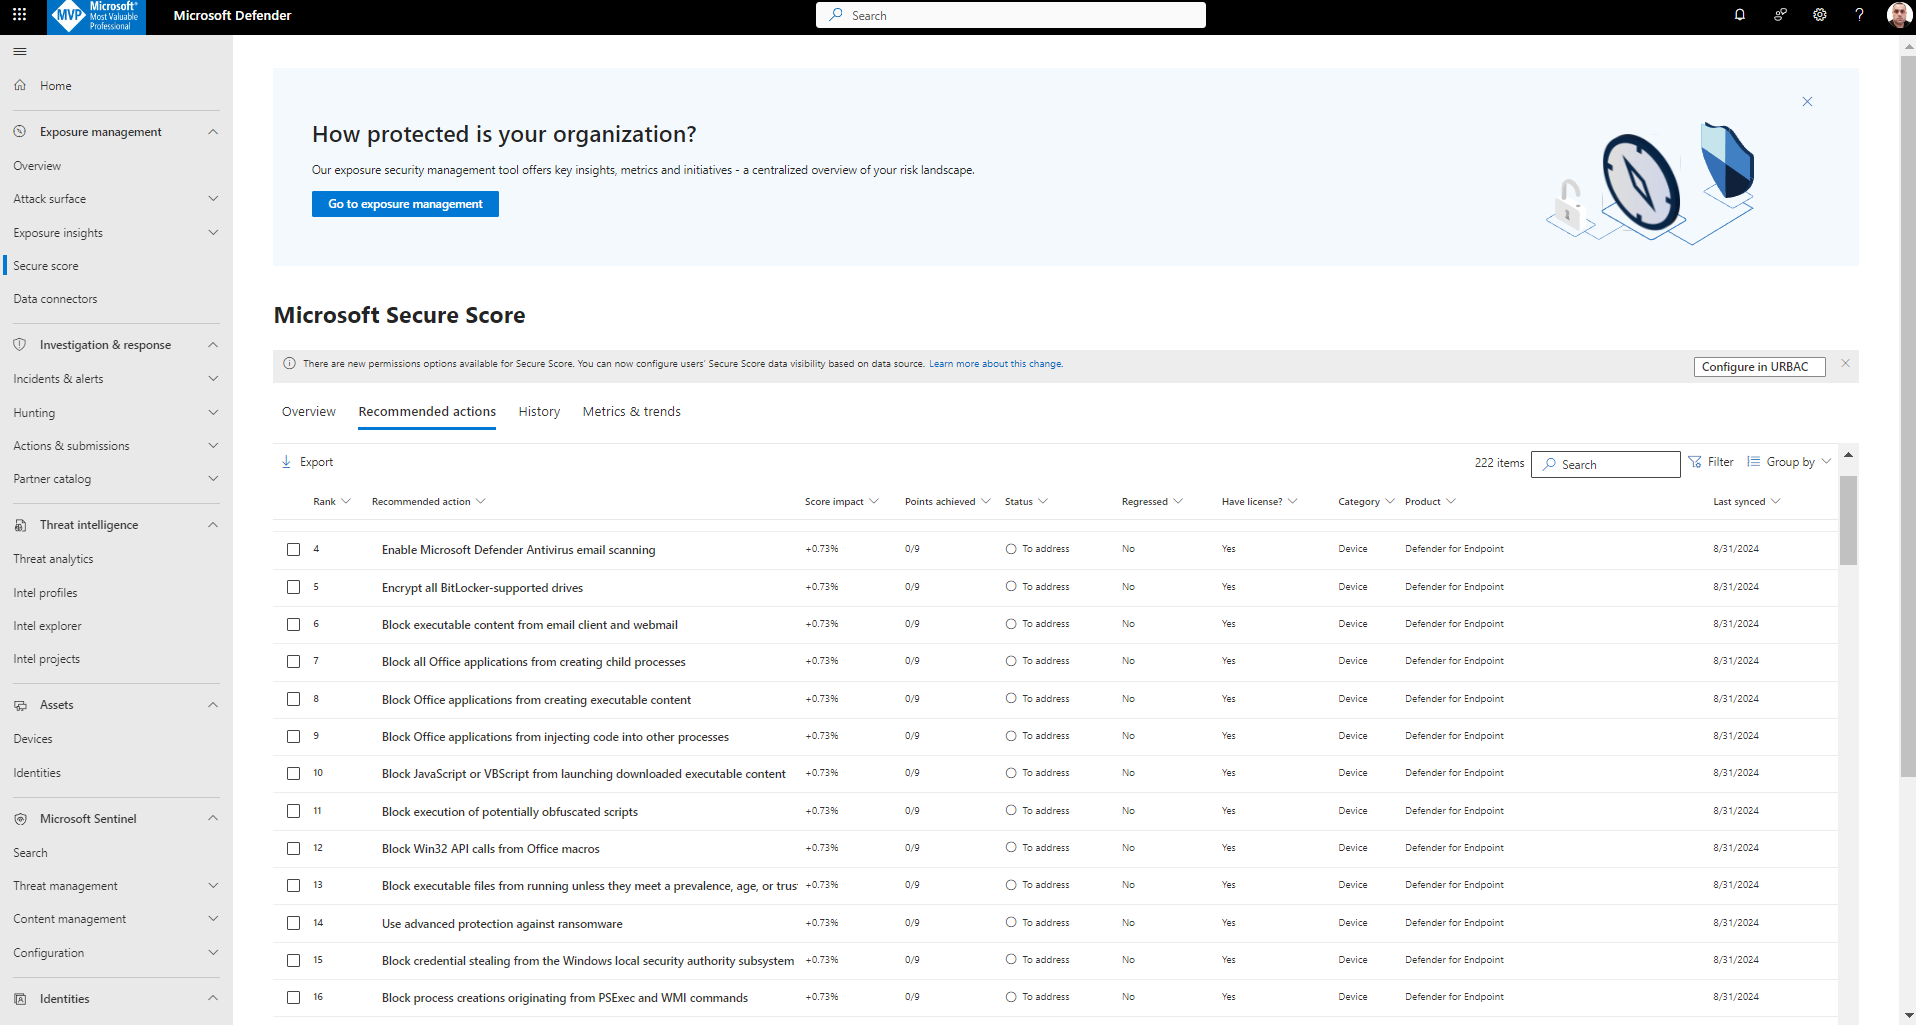Collapse the navigation with the hamburger icon

[x=19, y=51]
